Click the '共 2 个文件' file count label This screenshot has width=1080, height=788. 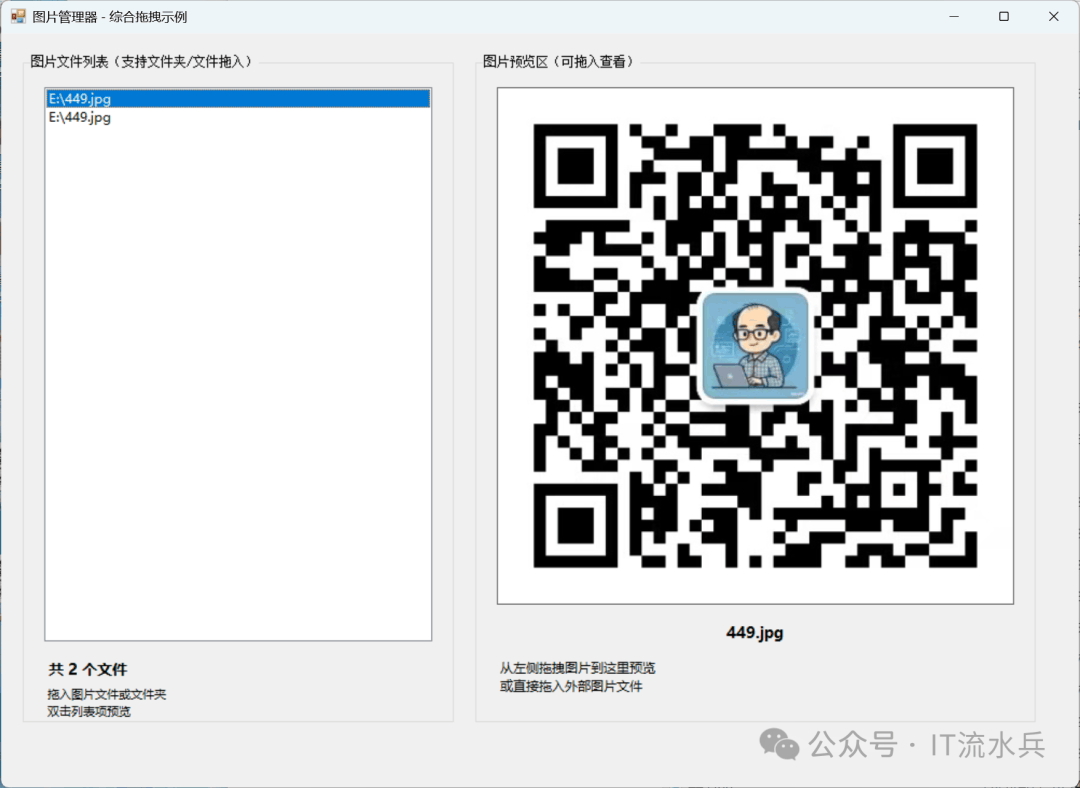coord(87,669)
